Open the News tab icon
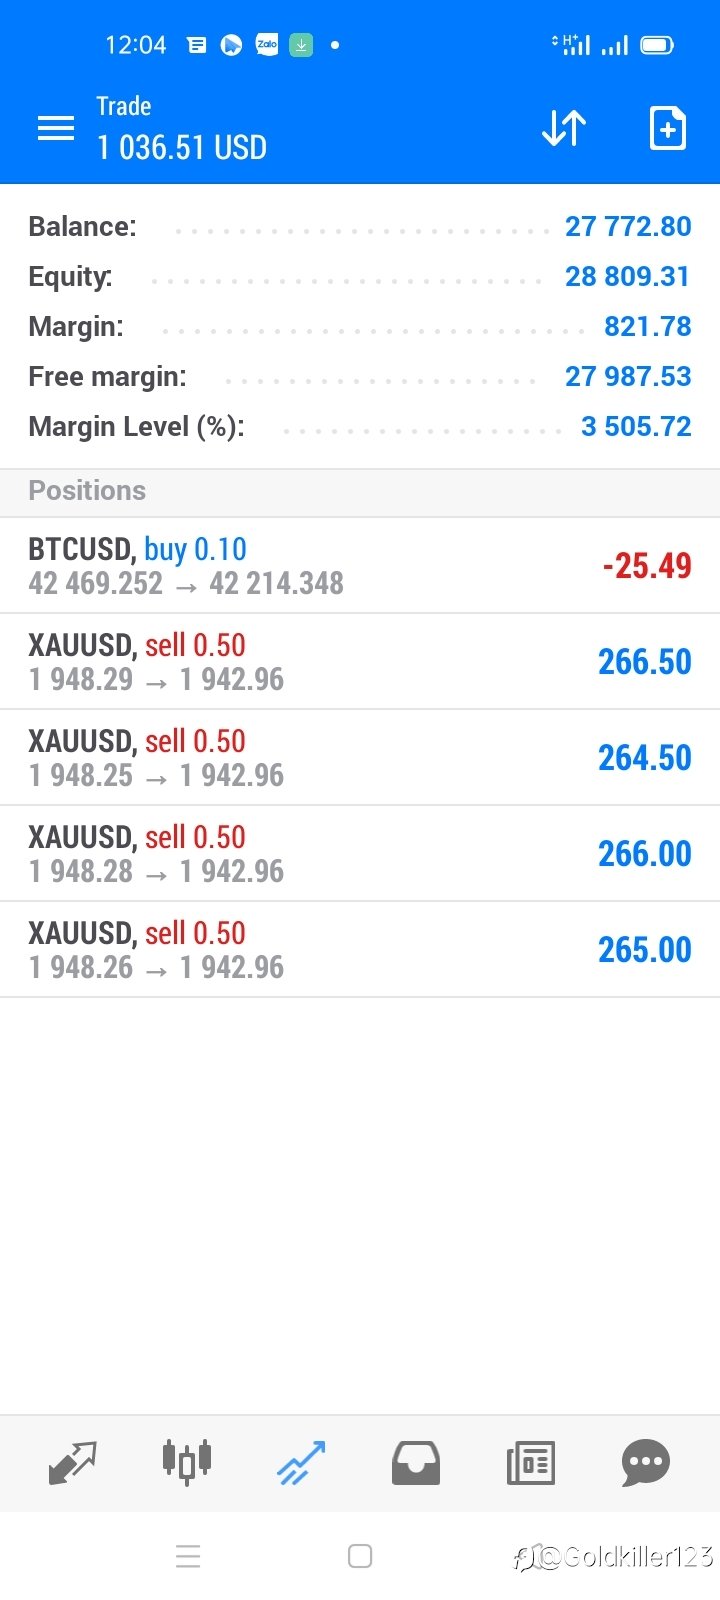Image resolution: width=720 pixels, height=1600 pixels. pos(531,1463)
